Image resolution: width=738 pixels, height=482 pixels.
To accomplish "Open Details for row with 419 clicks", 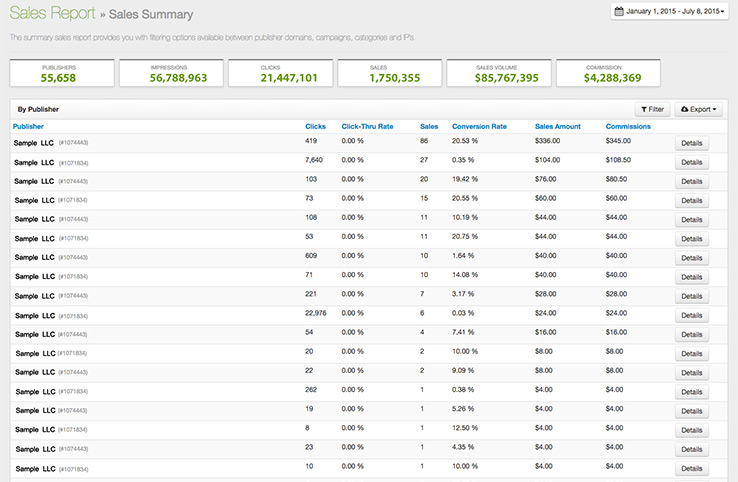I will pyautogui.click(x=692, y=143).
